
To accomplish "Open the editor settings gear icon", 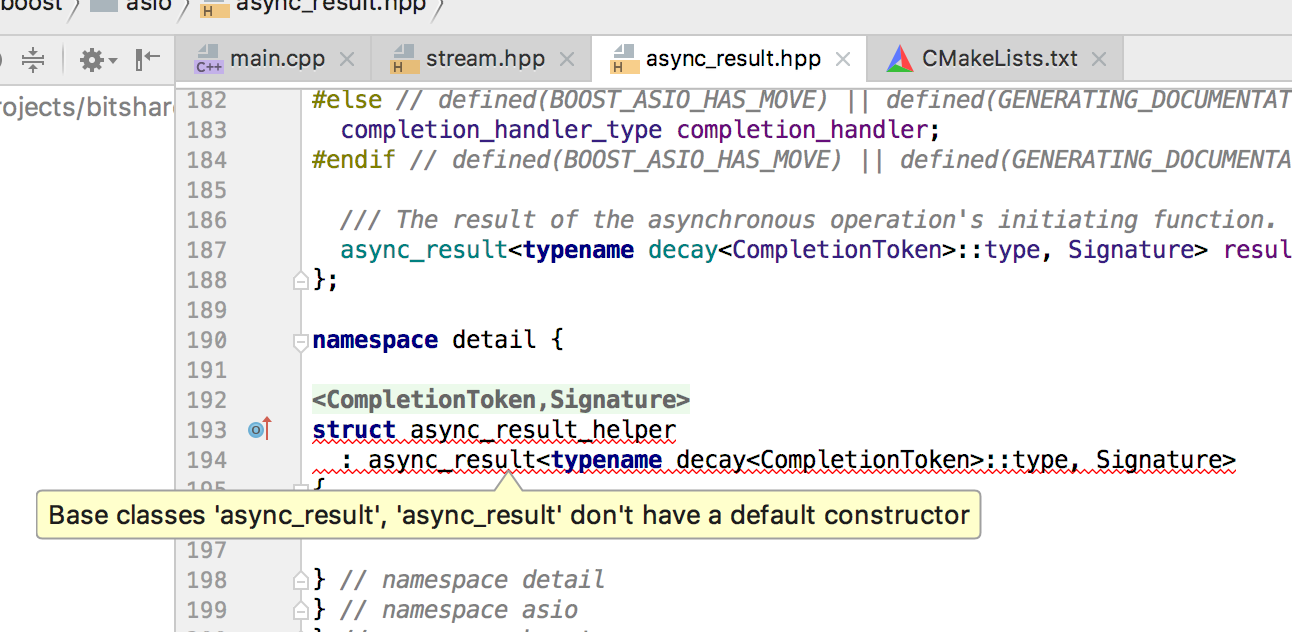I will (90, 58).
